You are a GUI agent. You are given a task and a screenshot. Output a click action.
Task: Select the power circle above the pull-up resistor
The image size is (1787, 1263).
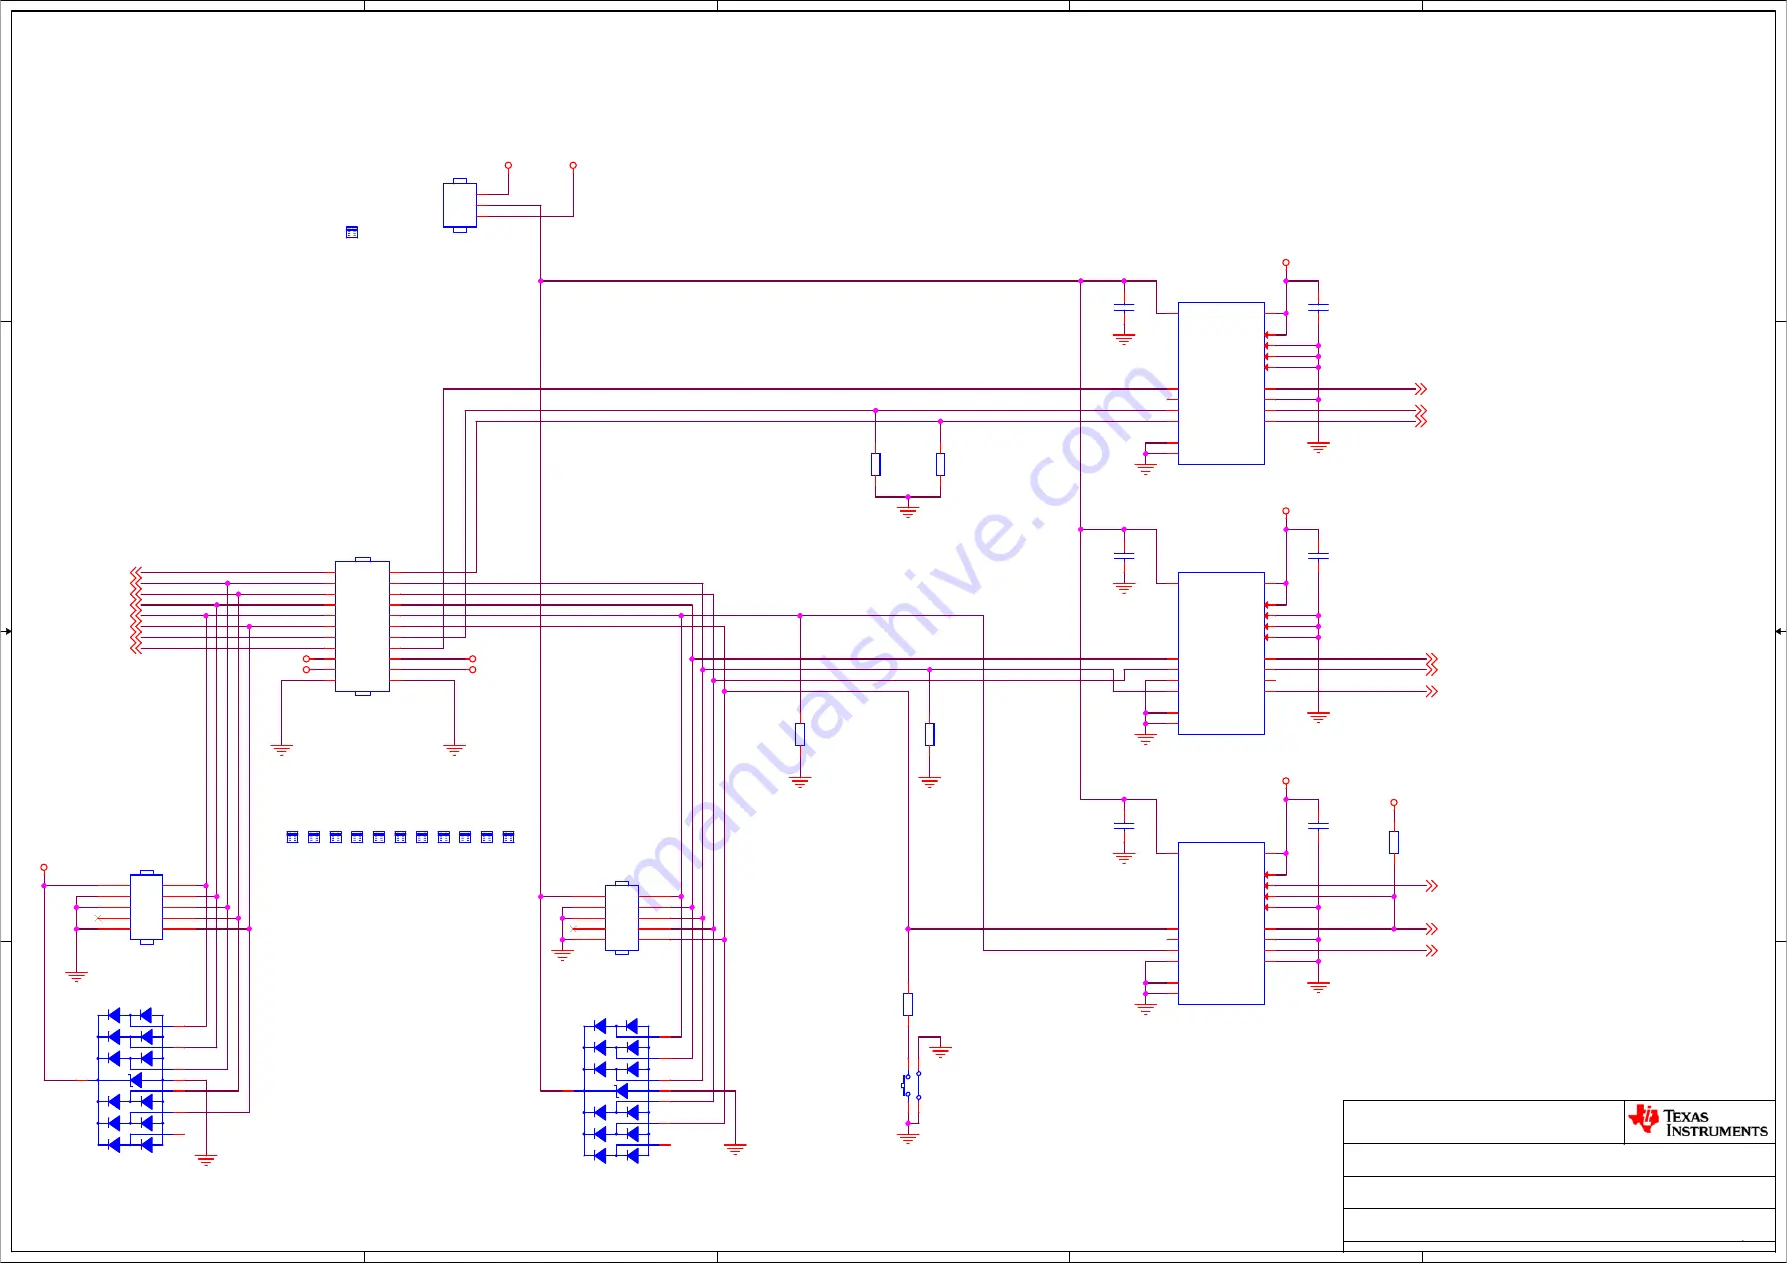pos(1394,802)
